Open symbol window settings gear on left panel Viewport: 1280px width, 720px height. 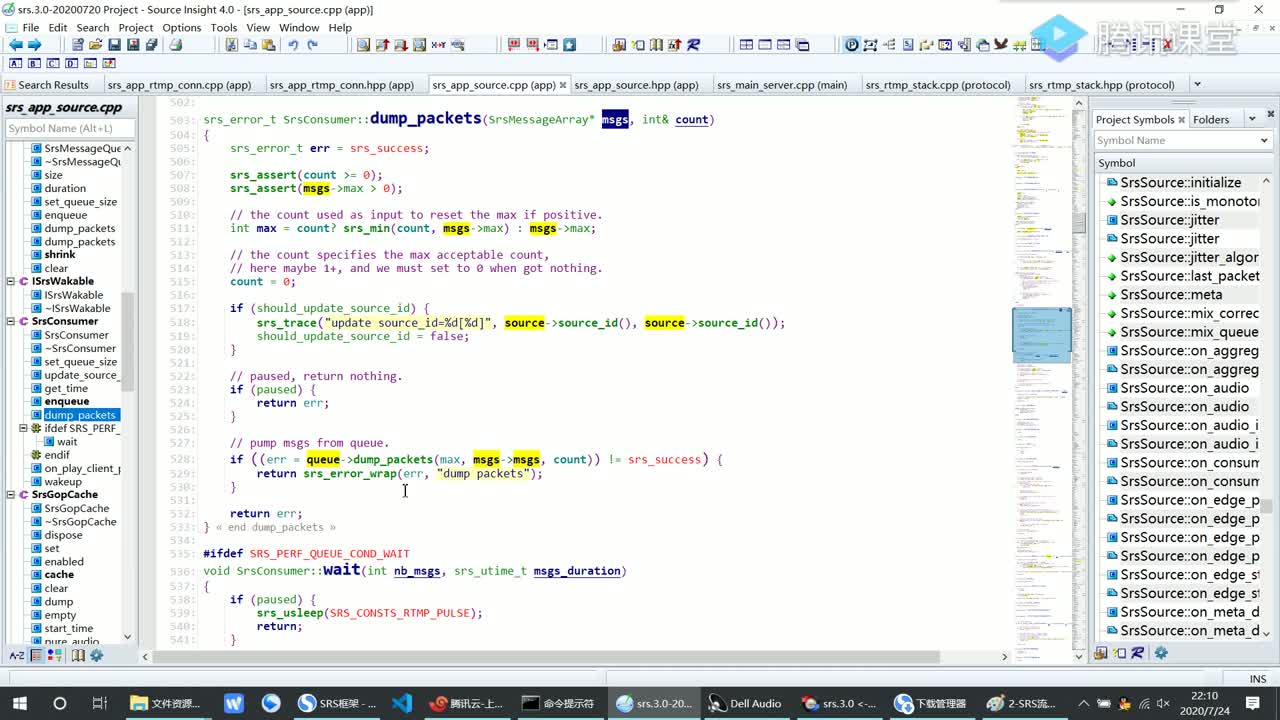pos(97,656)
